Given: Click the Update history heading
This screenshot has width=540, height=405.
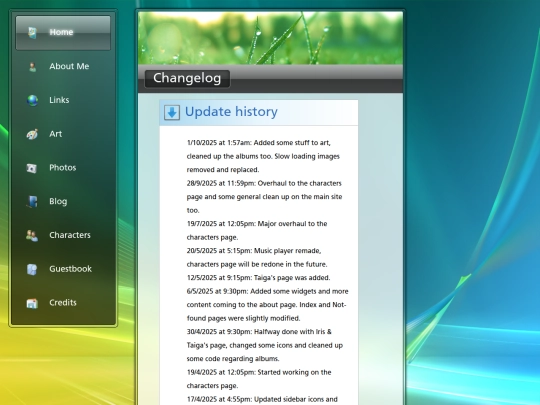Looking at the screenshot, I should [x=231, y=112].
